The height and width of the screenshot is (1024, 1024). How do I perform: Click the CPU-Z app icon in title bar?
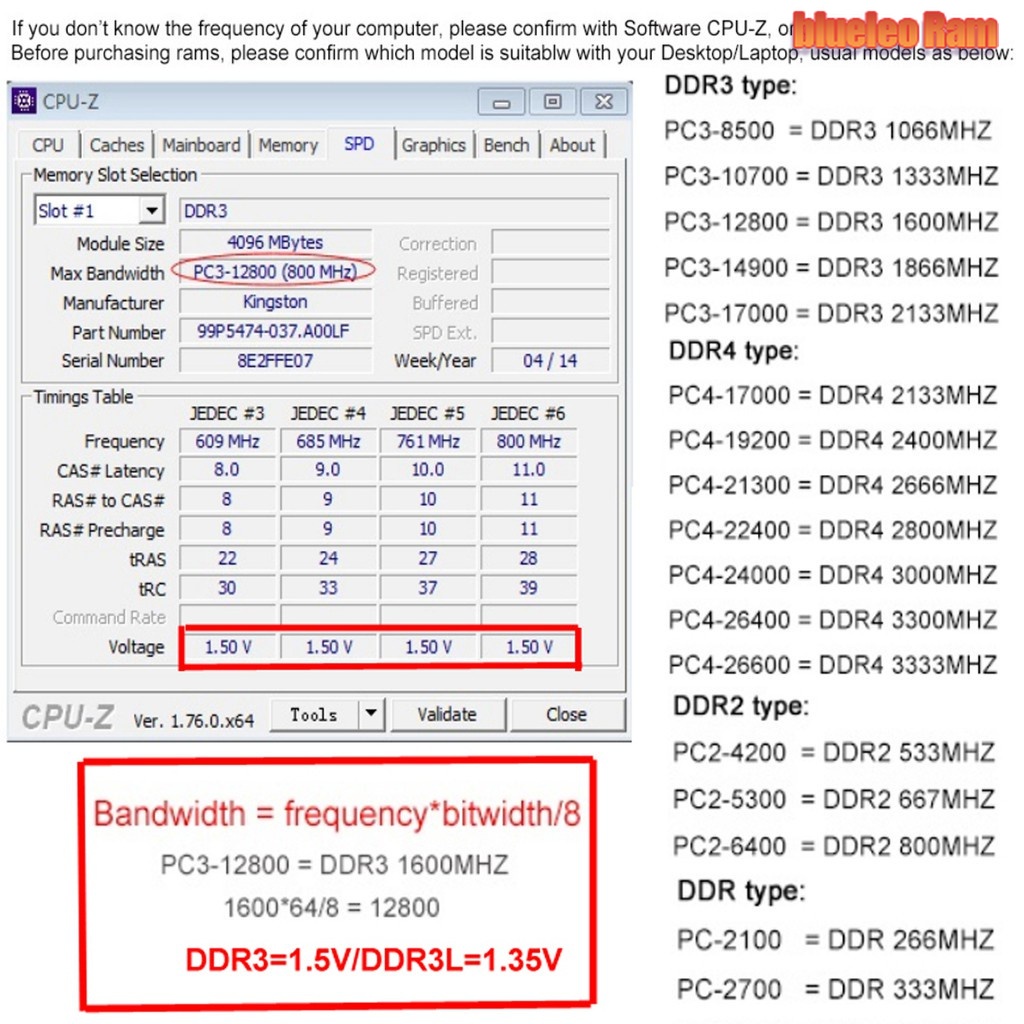[x=24, y=101]
